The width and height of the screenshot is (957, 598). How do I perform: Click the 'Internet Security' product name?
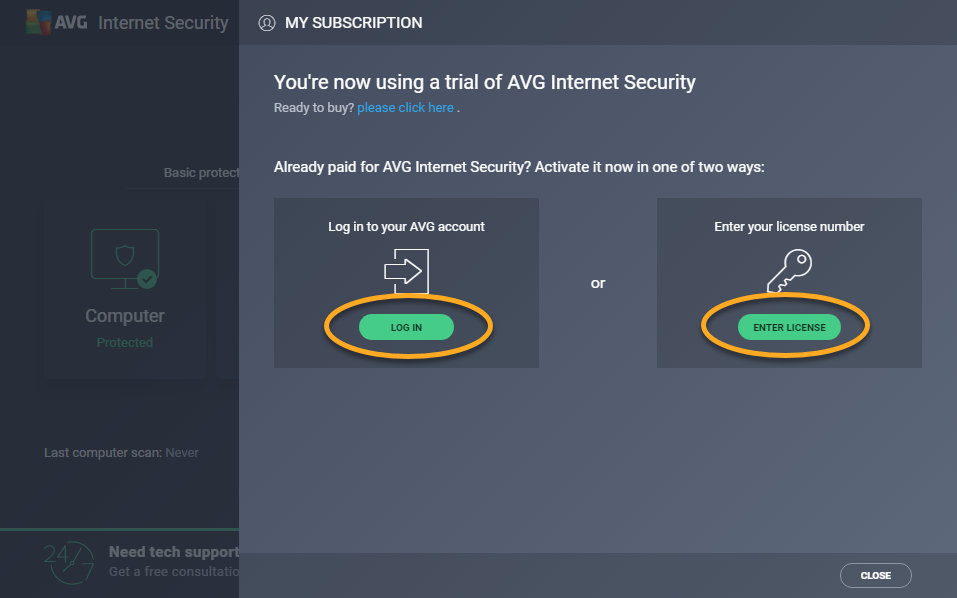pos(163,23)
